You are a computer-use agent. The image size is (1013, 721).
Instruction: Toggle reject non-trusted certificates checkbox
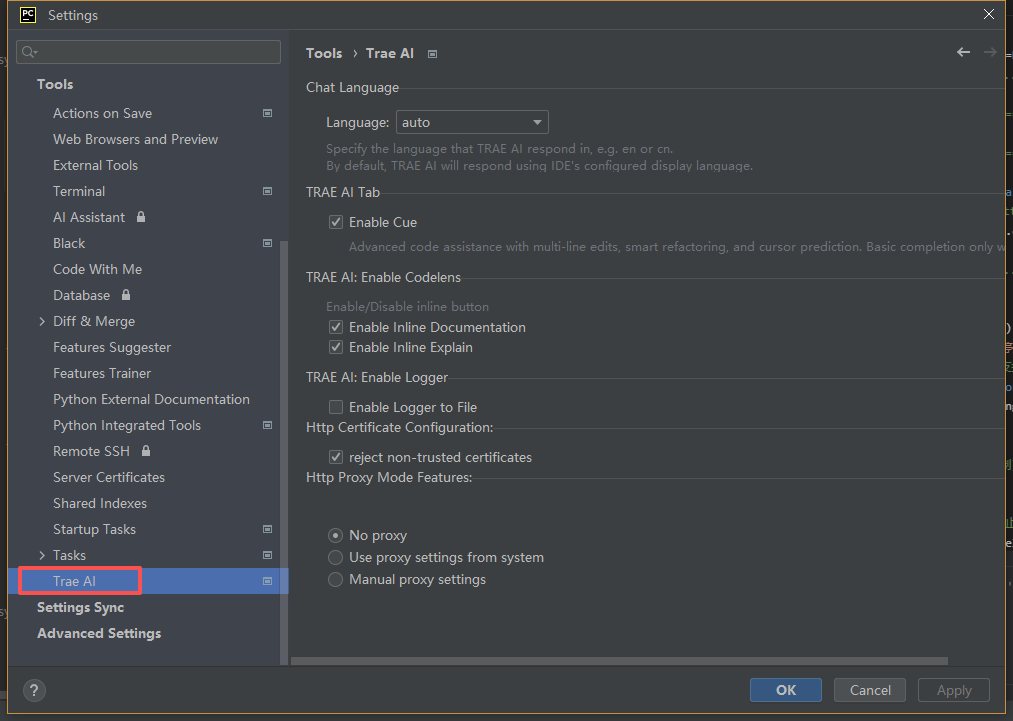(336, 457)
